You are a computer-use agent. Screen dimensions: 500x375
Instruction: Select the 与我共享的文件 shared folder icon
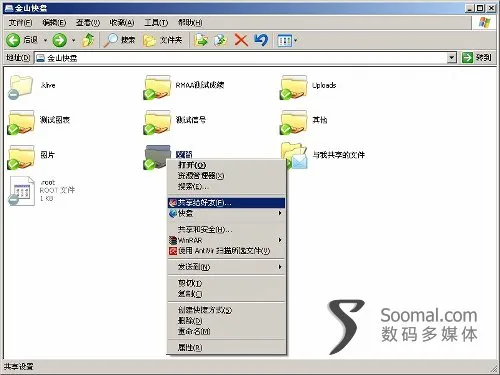tap(294, 156)
